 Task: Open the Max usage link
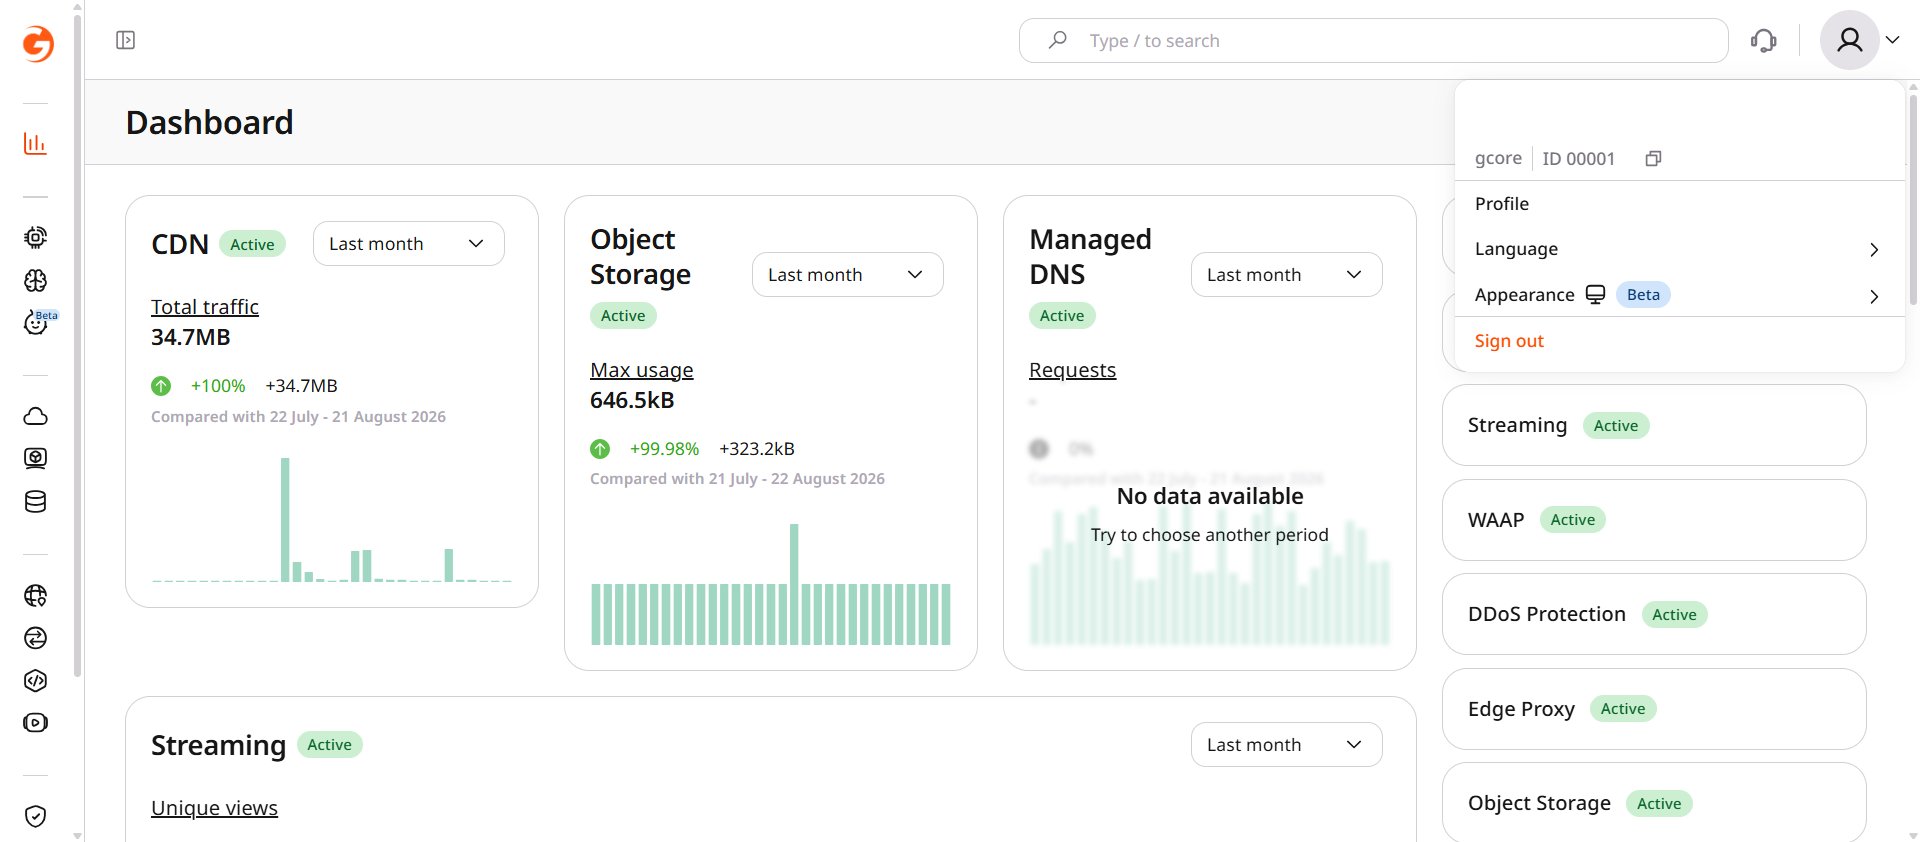click(x=642, y=370)
